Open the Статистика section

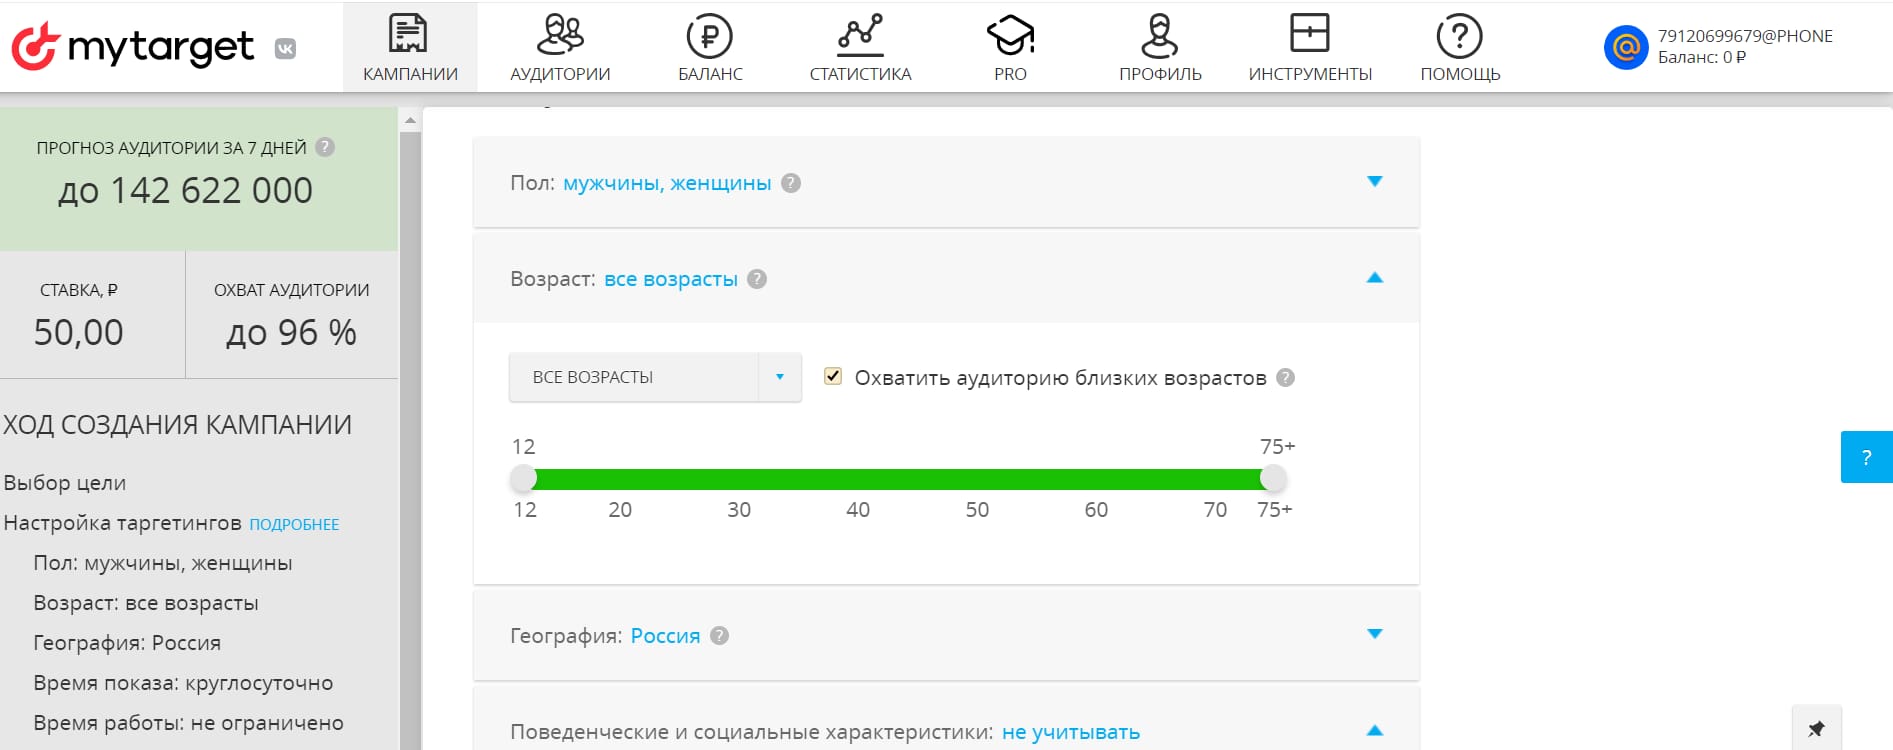(860, 47)
